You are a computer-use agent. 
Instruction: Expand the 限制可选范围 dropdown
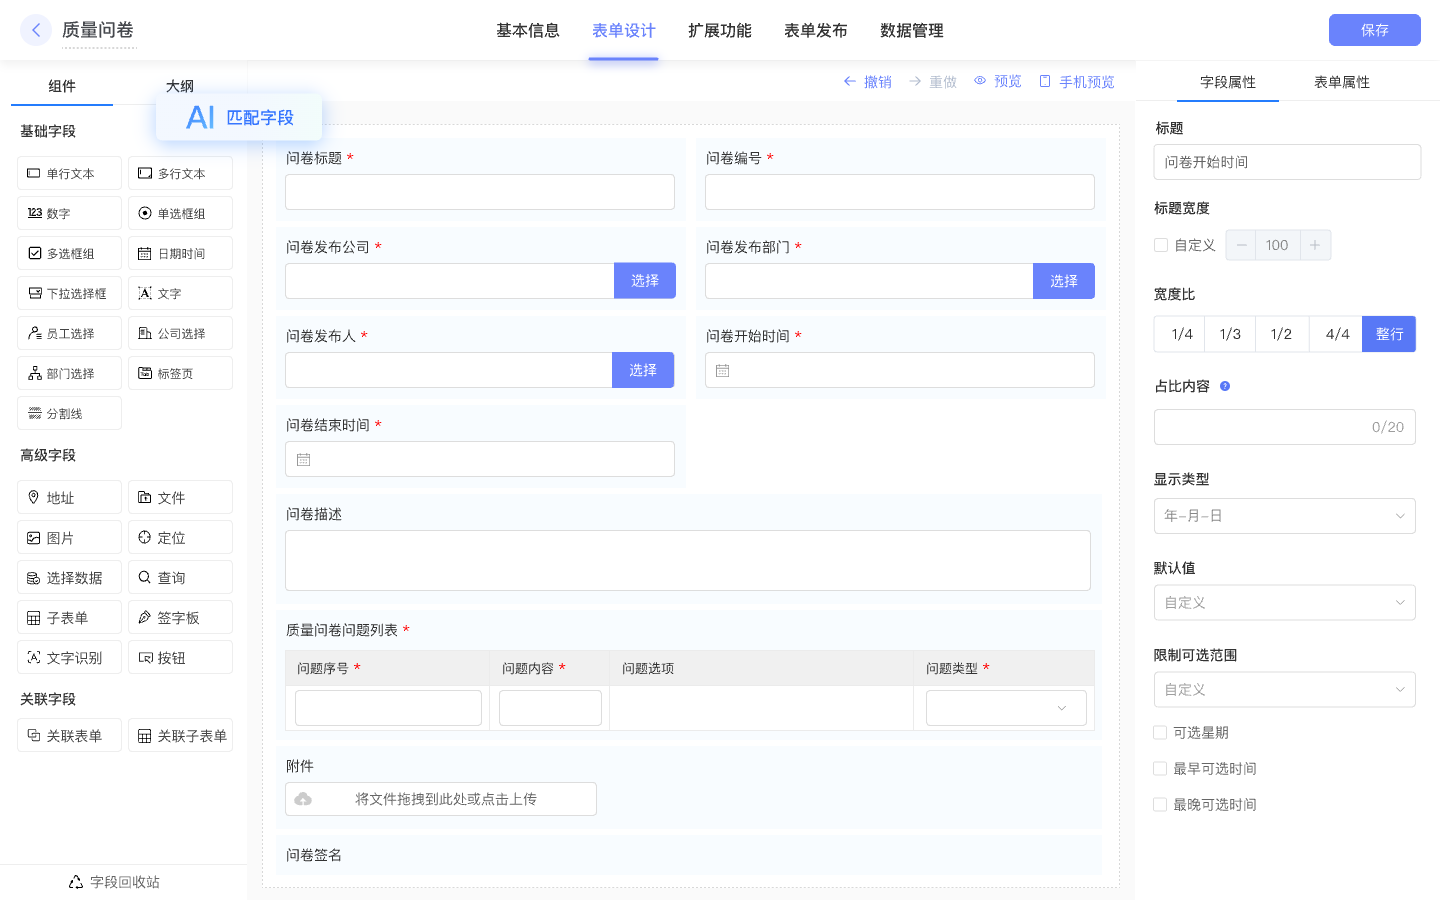(x=1285, y=689)
